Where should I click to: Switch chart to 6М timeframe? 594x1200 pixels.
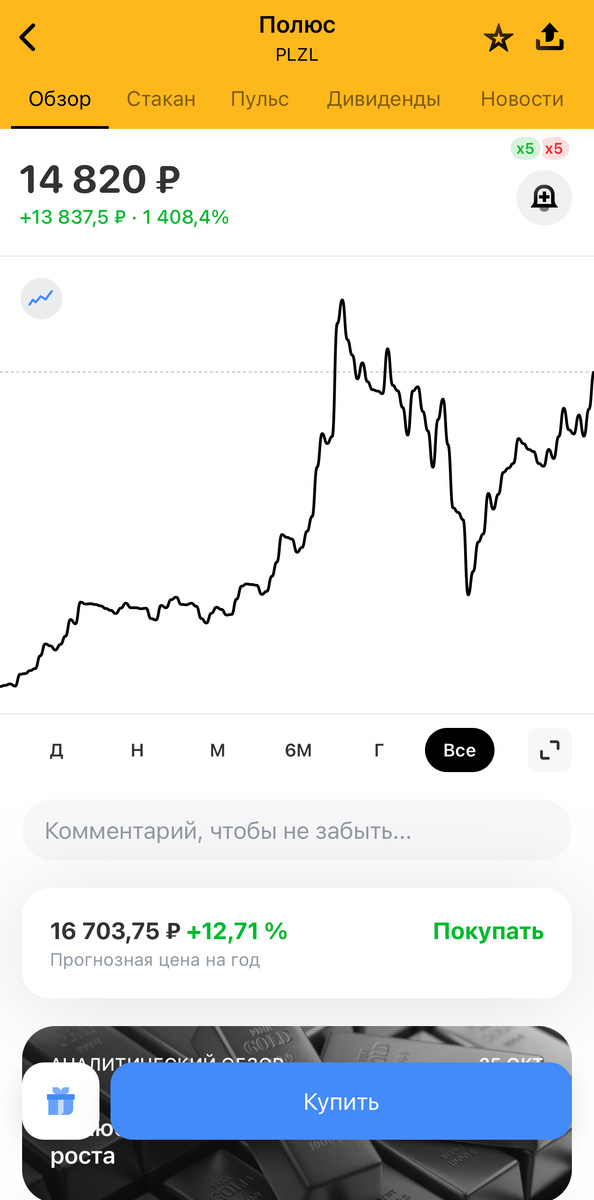(x=298, y=750)
